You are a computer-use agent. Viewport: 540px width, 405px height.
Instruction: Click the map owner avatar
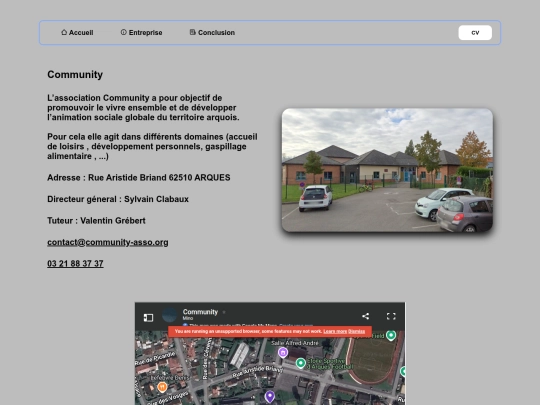(169, 315)
